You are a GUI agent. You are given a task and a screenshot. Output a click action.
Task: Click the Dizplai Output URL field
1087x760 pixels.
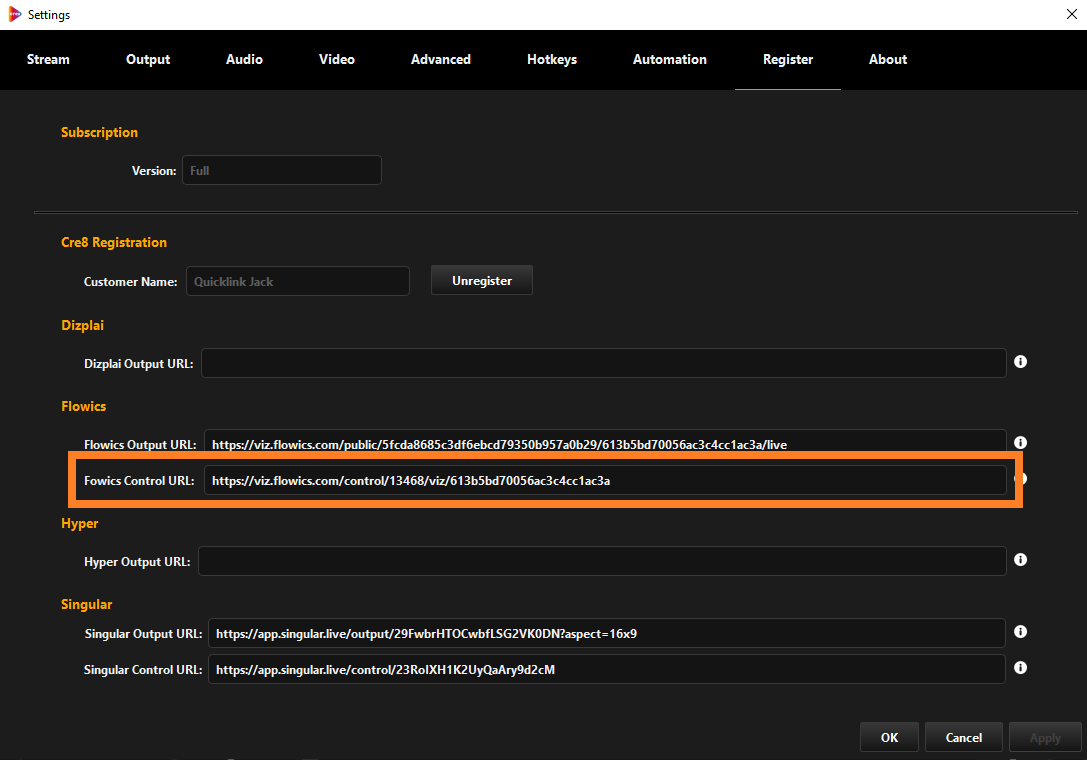tap(604, 363)
